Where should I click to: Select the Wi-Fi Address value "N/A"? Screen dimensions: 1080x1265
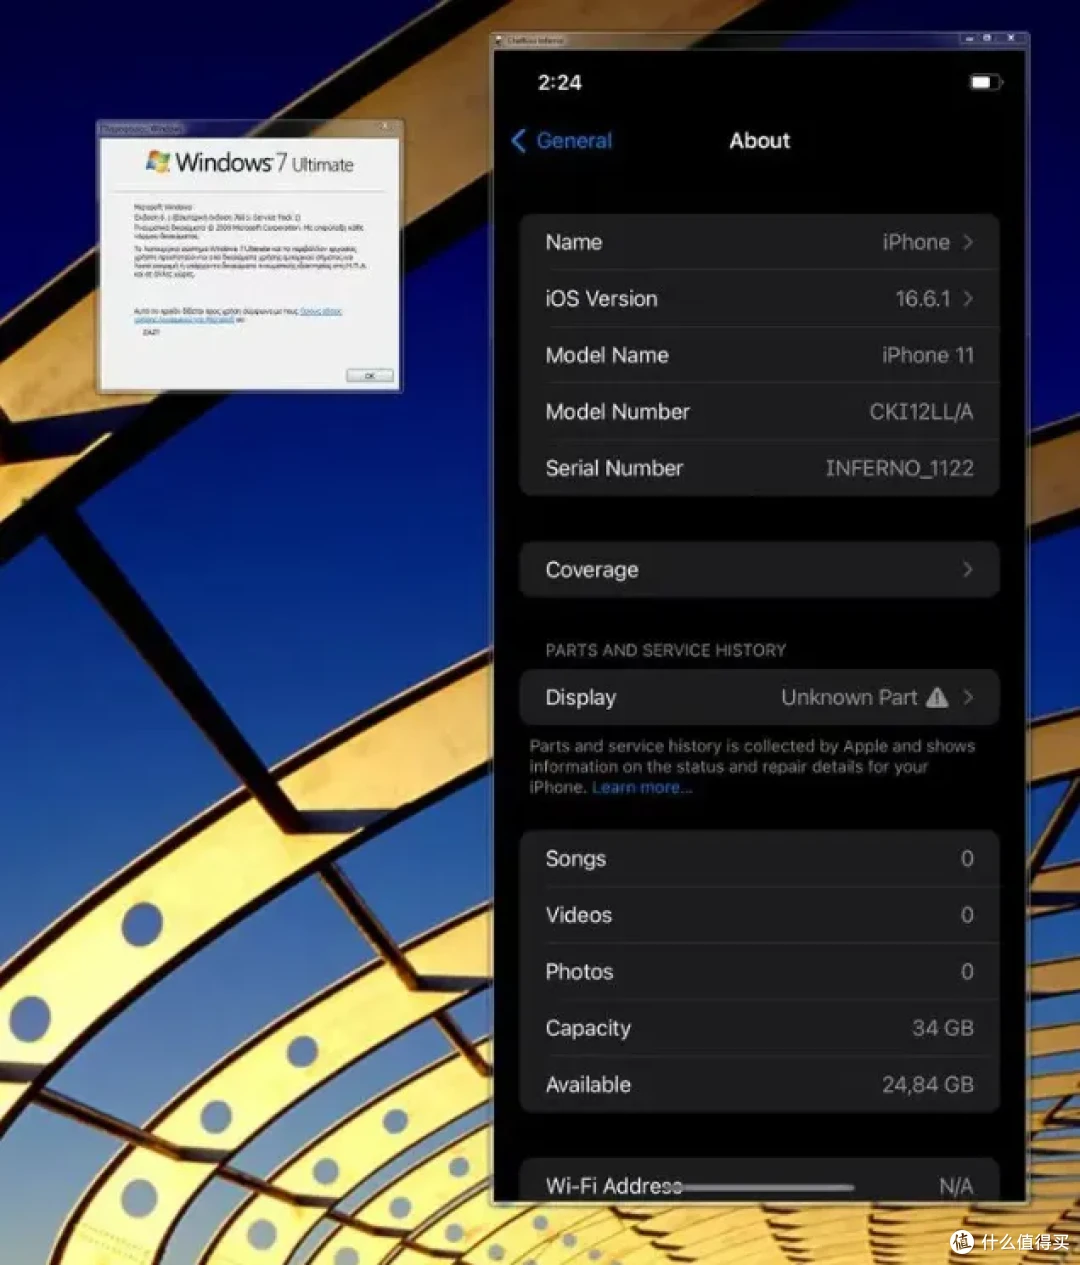coord(956,1186)
